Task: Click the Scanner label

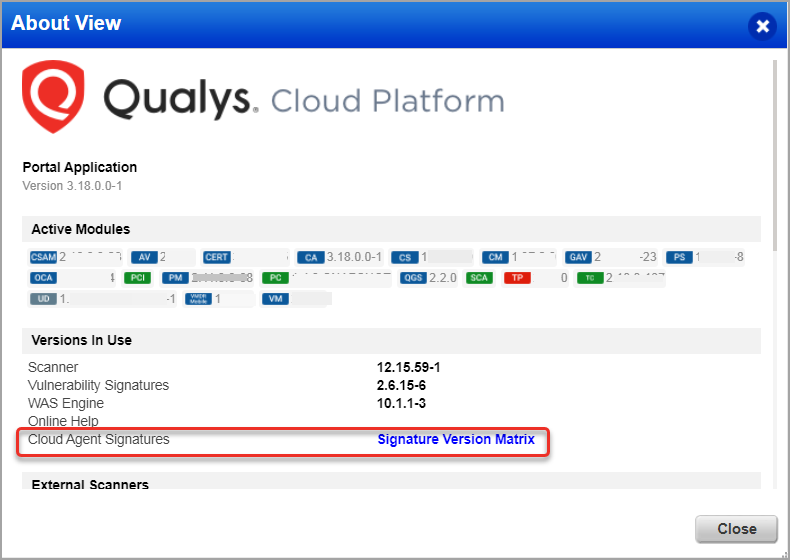Action: pyautogui.click(x=53, y=367)
